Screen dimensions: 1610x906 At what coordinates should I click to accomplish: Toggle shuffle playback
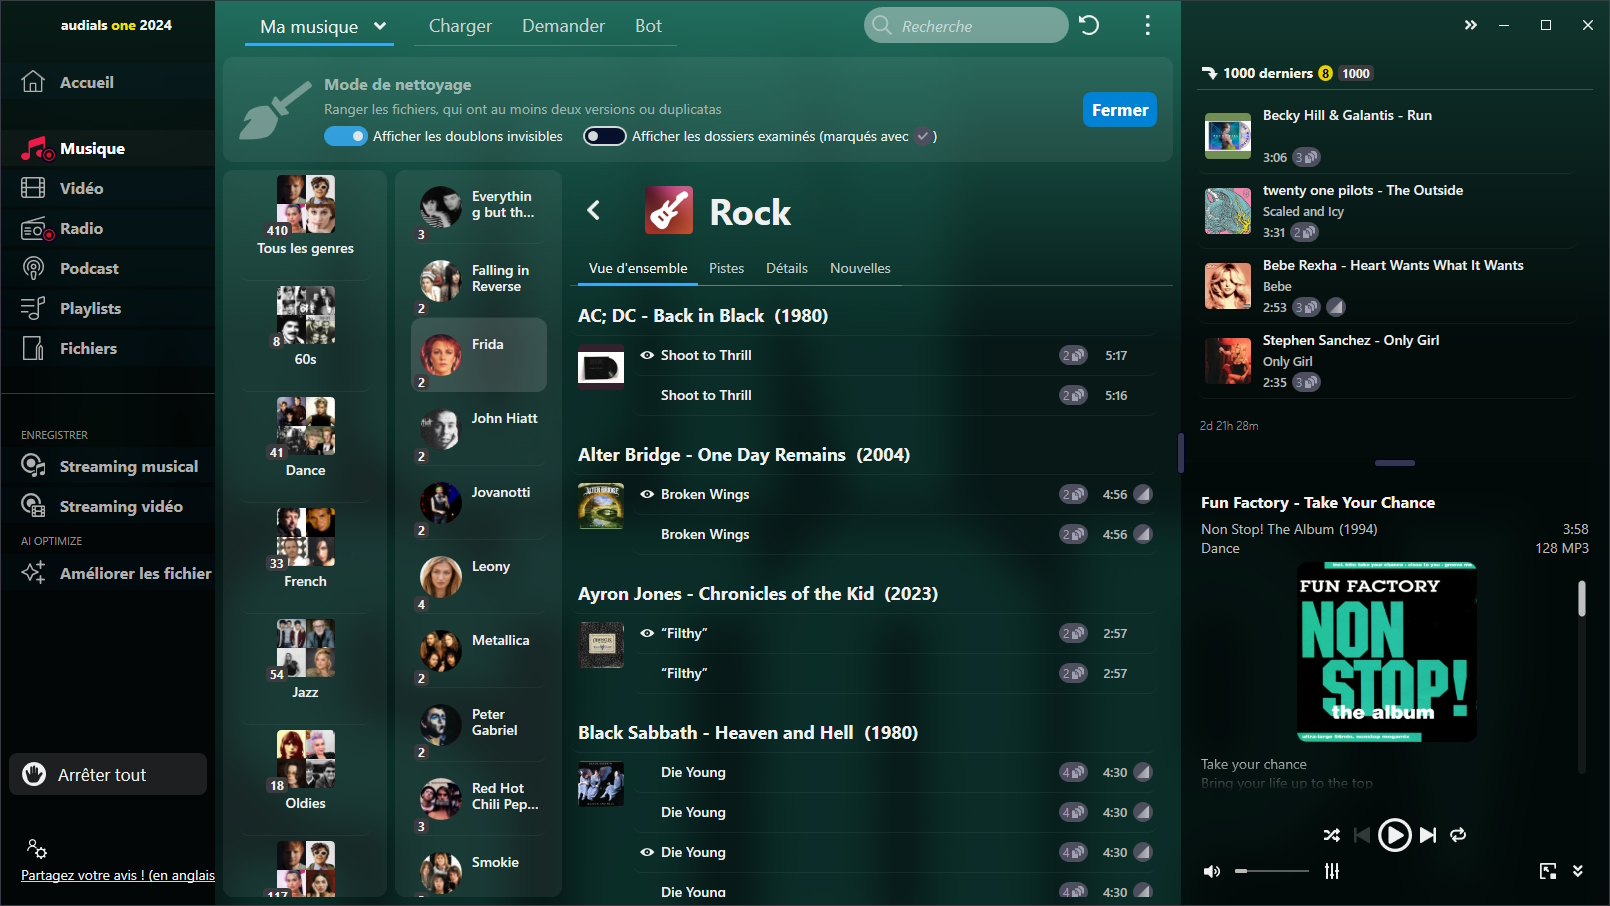[x=1331, y=834]
